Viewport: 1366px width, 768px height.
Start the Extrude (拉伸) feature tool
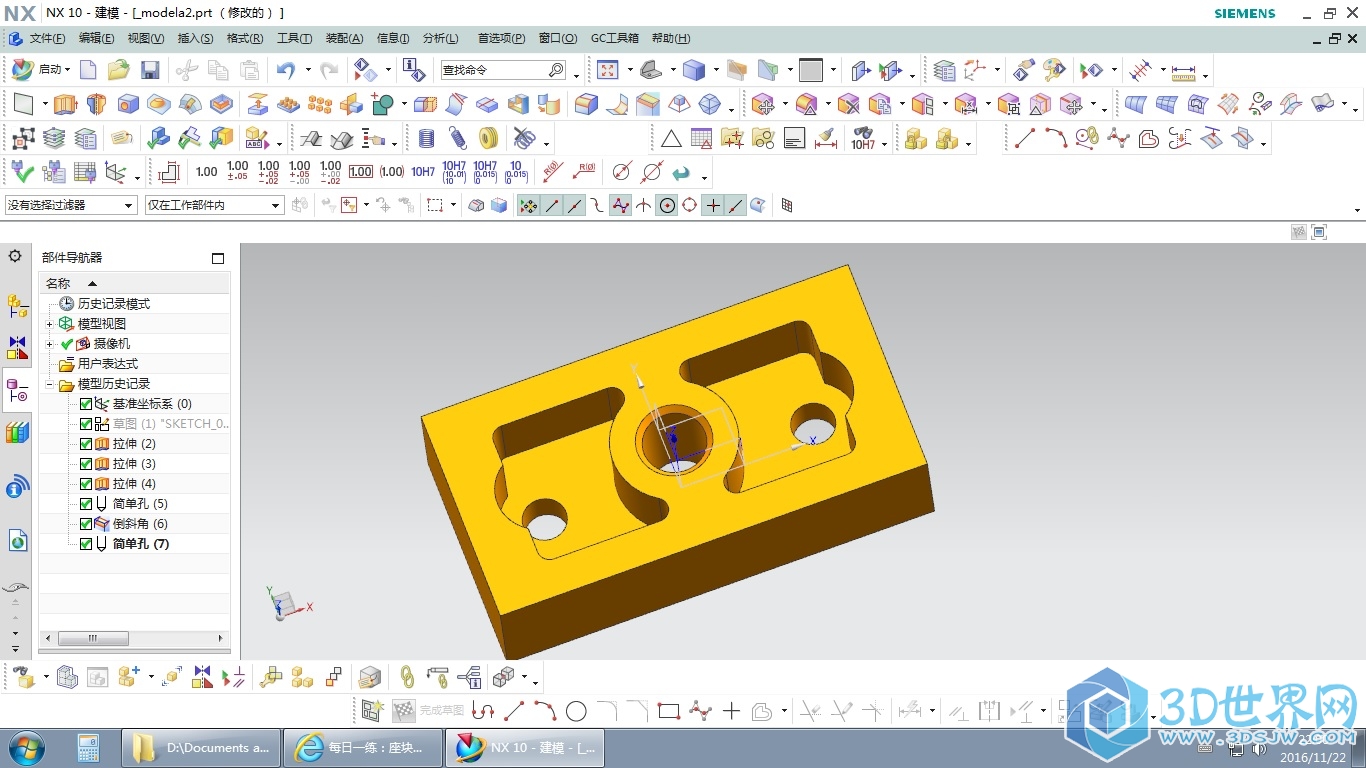(66, 104)
